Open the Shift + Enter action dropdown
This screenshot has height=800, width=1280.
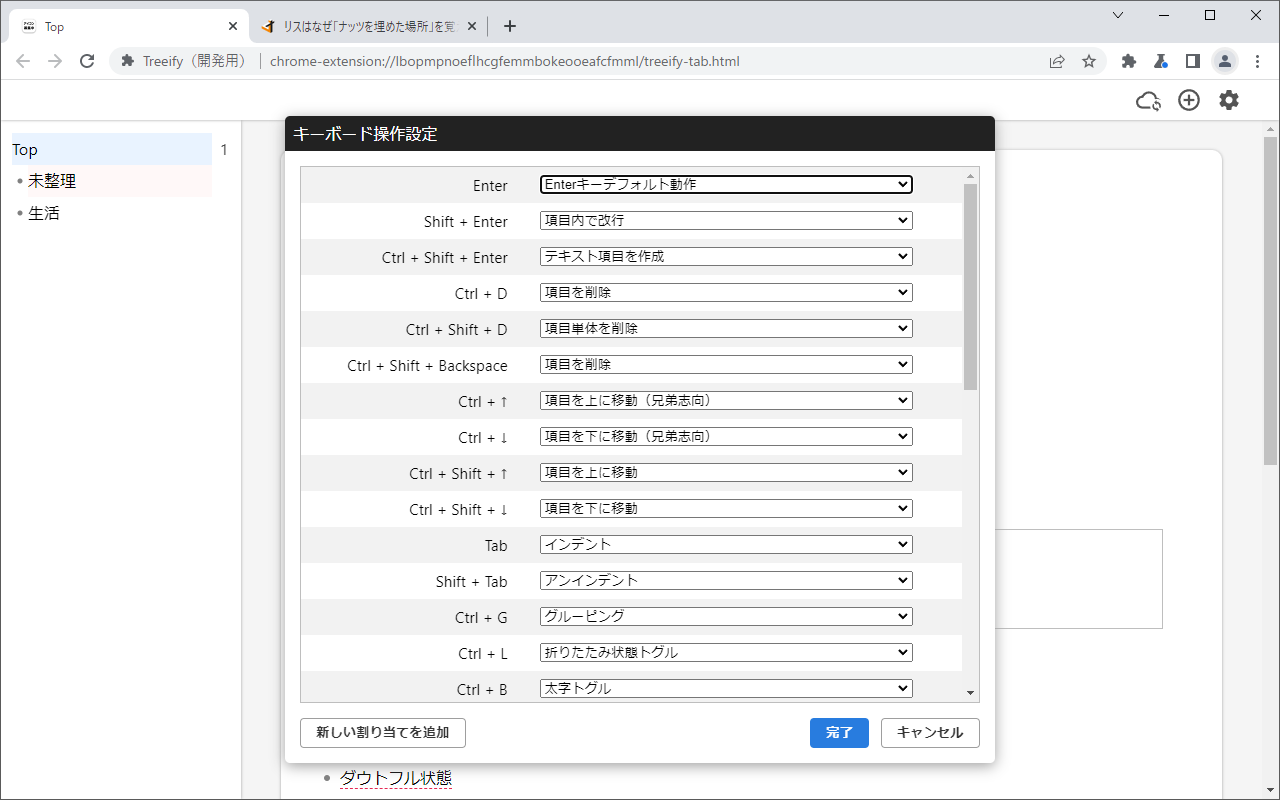coord(726,220)
